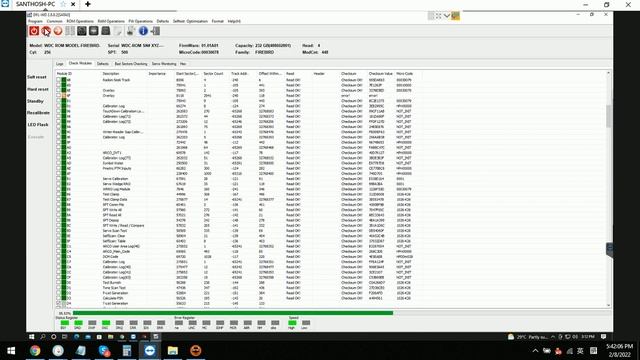
Task: Expand the side panel tab on right edge
Action: pos(609,249)
